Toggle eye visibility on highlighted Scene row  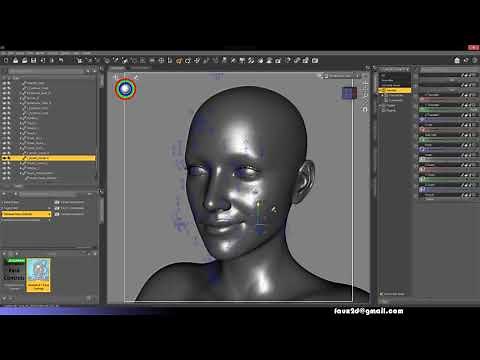click(4, 158)
